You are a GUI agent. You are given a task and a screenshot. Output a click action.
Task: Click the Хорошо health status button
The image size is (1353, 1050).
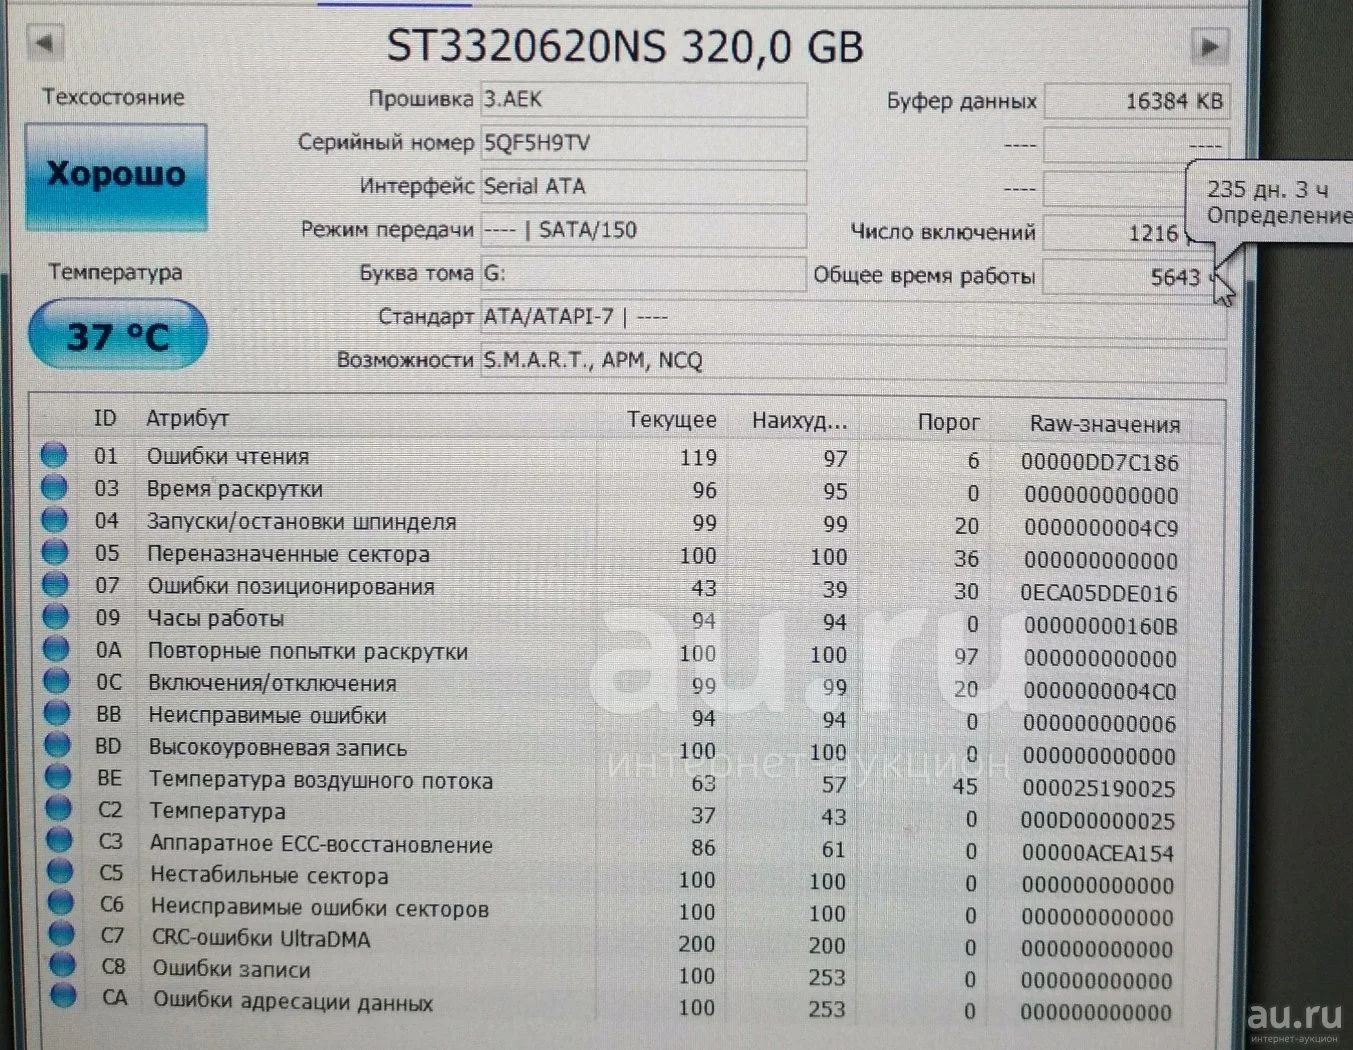coord(116,177)
